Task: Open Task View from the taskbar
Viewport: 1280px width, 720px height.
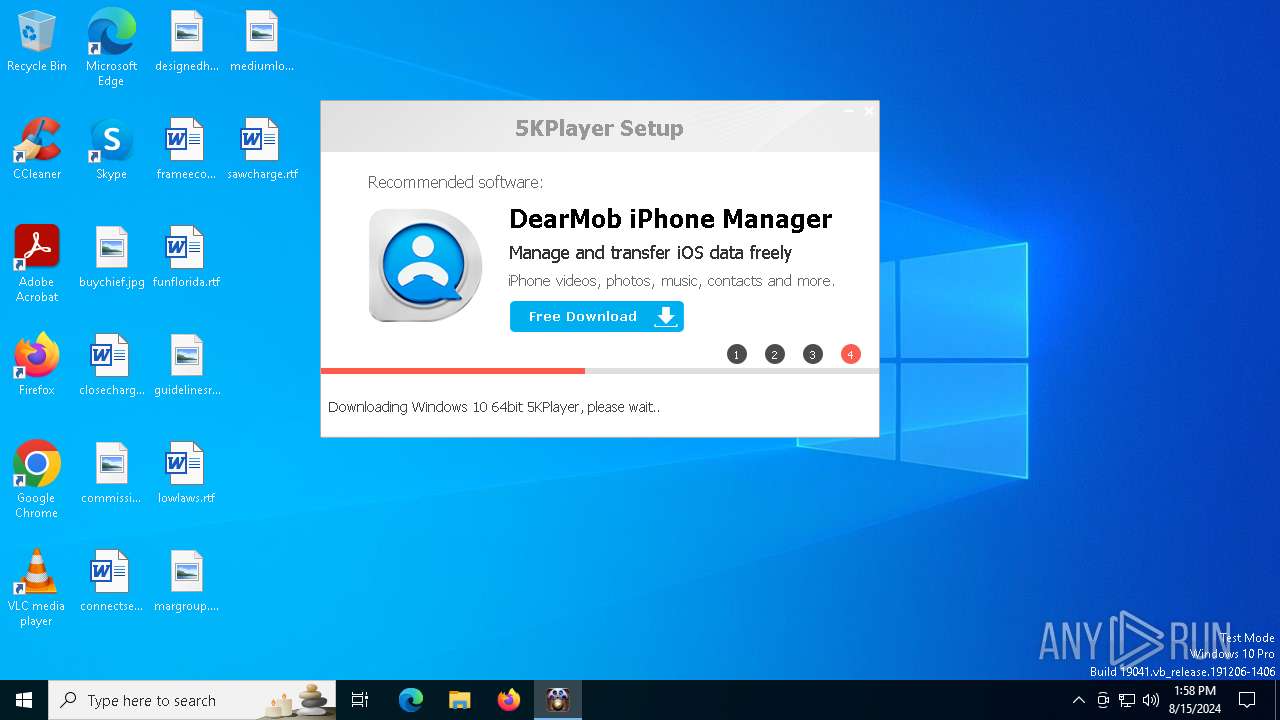Action: [360, 700]
